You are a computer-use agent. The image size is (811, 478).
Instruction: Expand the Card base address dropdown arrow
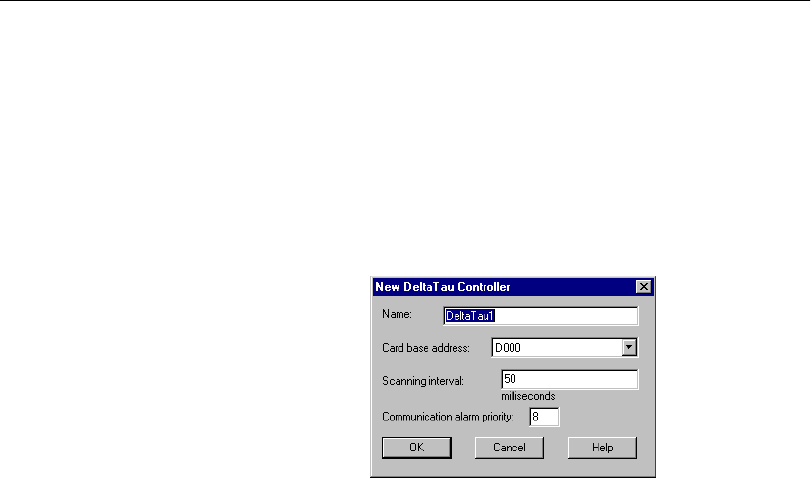tap(629, 348)
